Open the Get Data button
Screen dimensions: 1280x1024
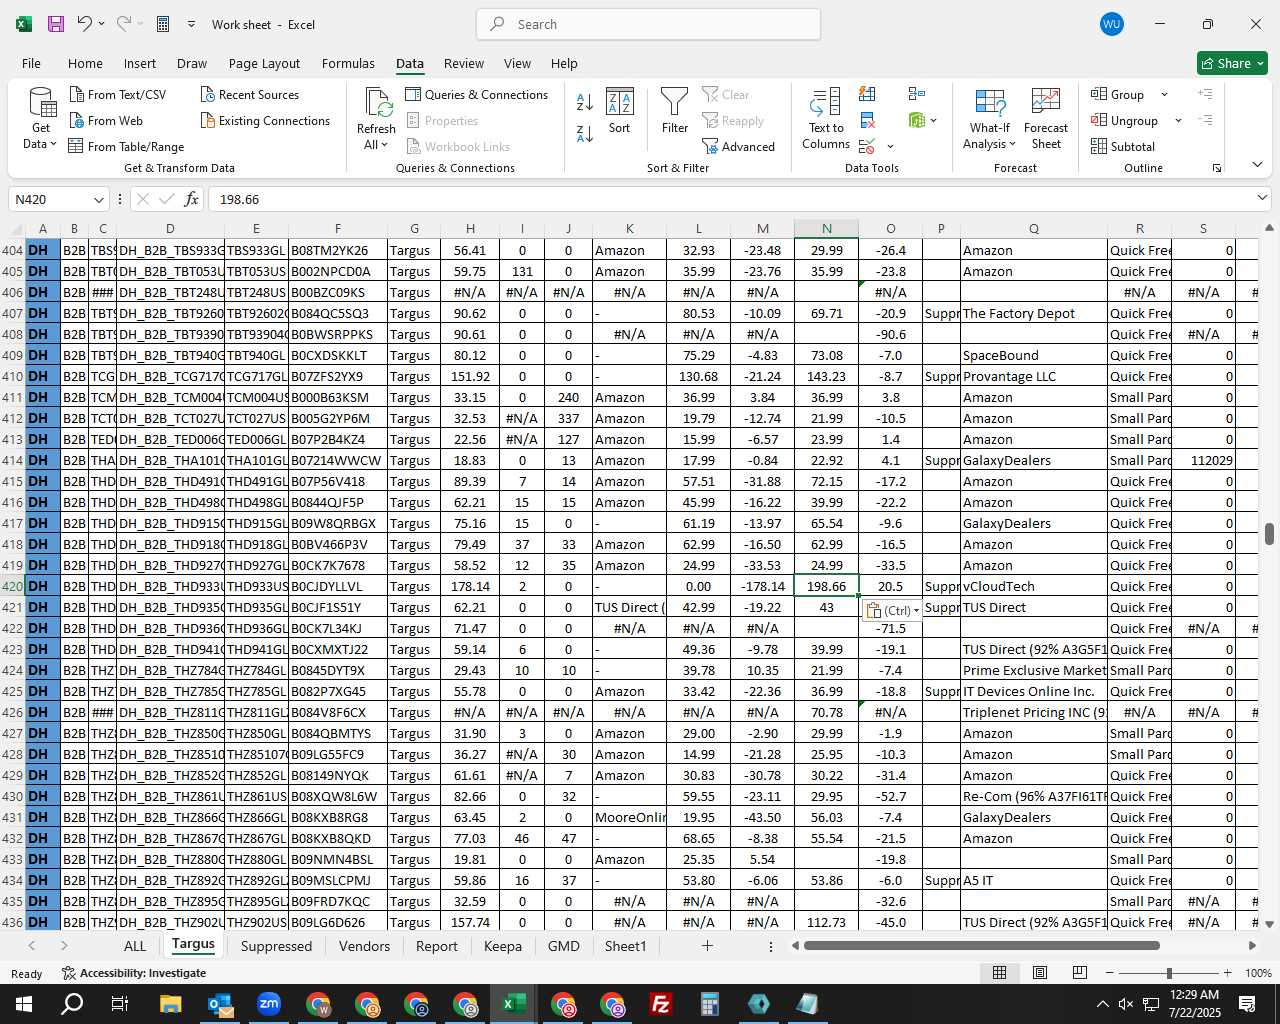tap(41, 118)
